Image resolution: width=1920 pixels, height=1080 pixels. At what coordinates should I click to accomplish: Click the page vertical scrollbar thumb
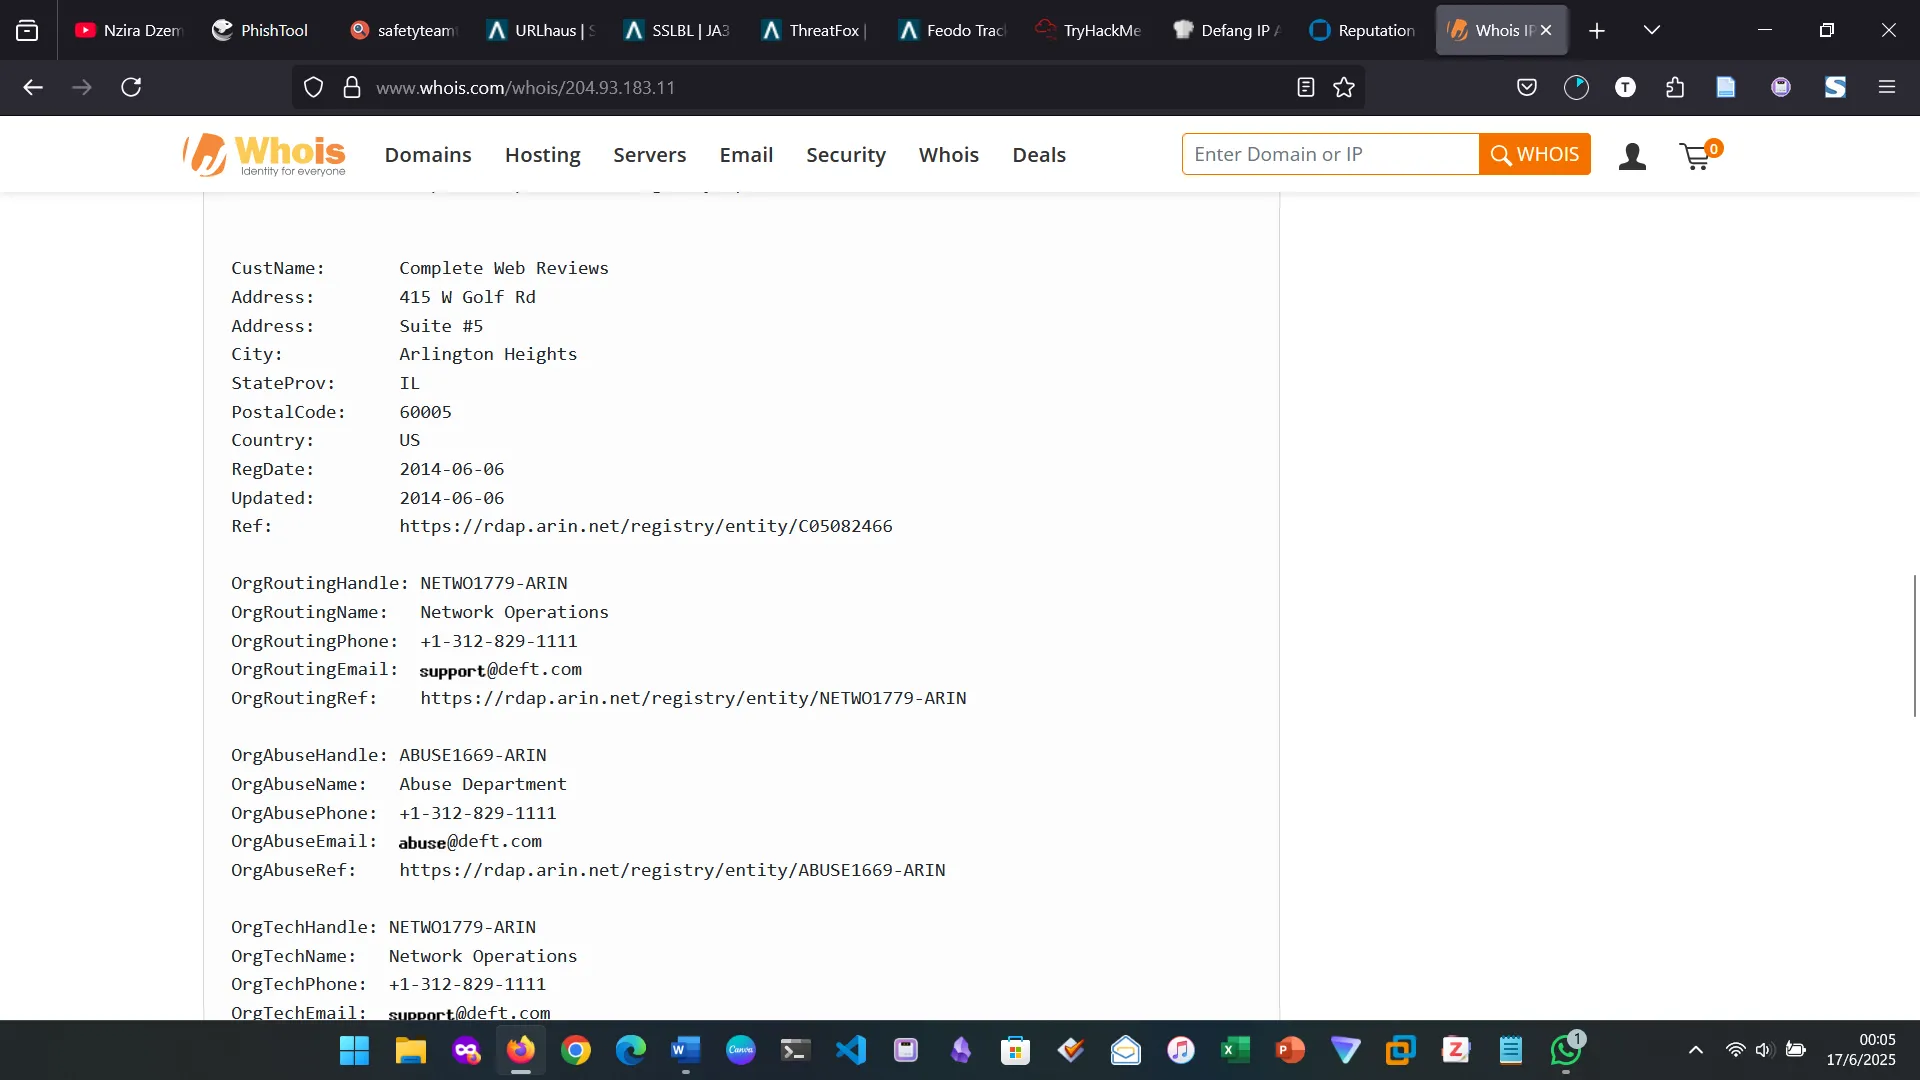pyautogui.click(x=1914, y=645)
